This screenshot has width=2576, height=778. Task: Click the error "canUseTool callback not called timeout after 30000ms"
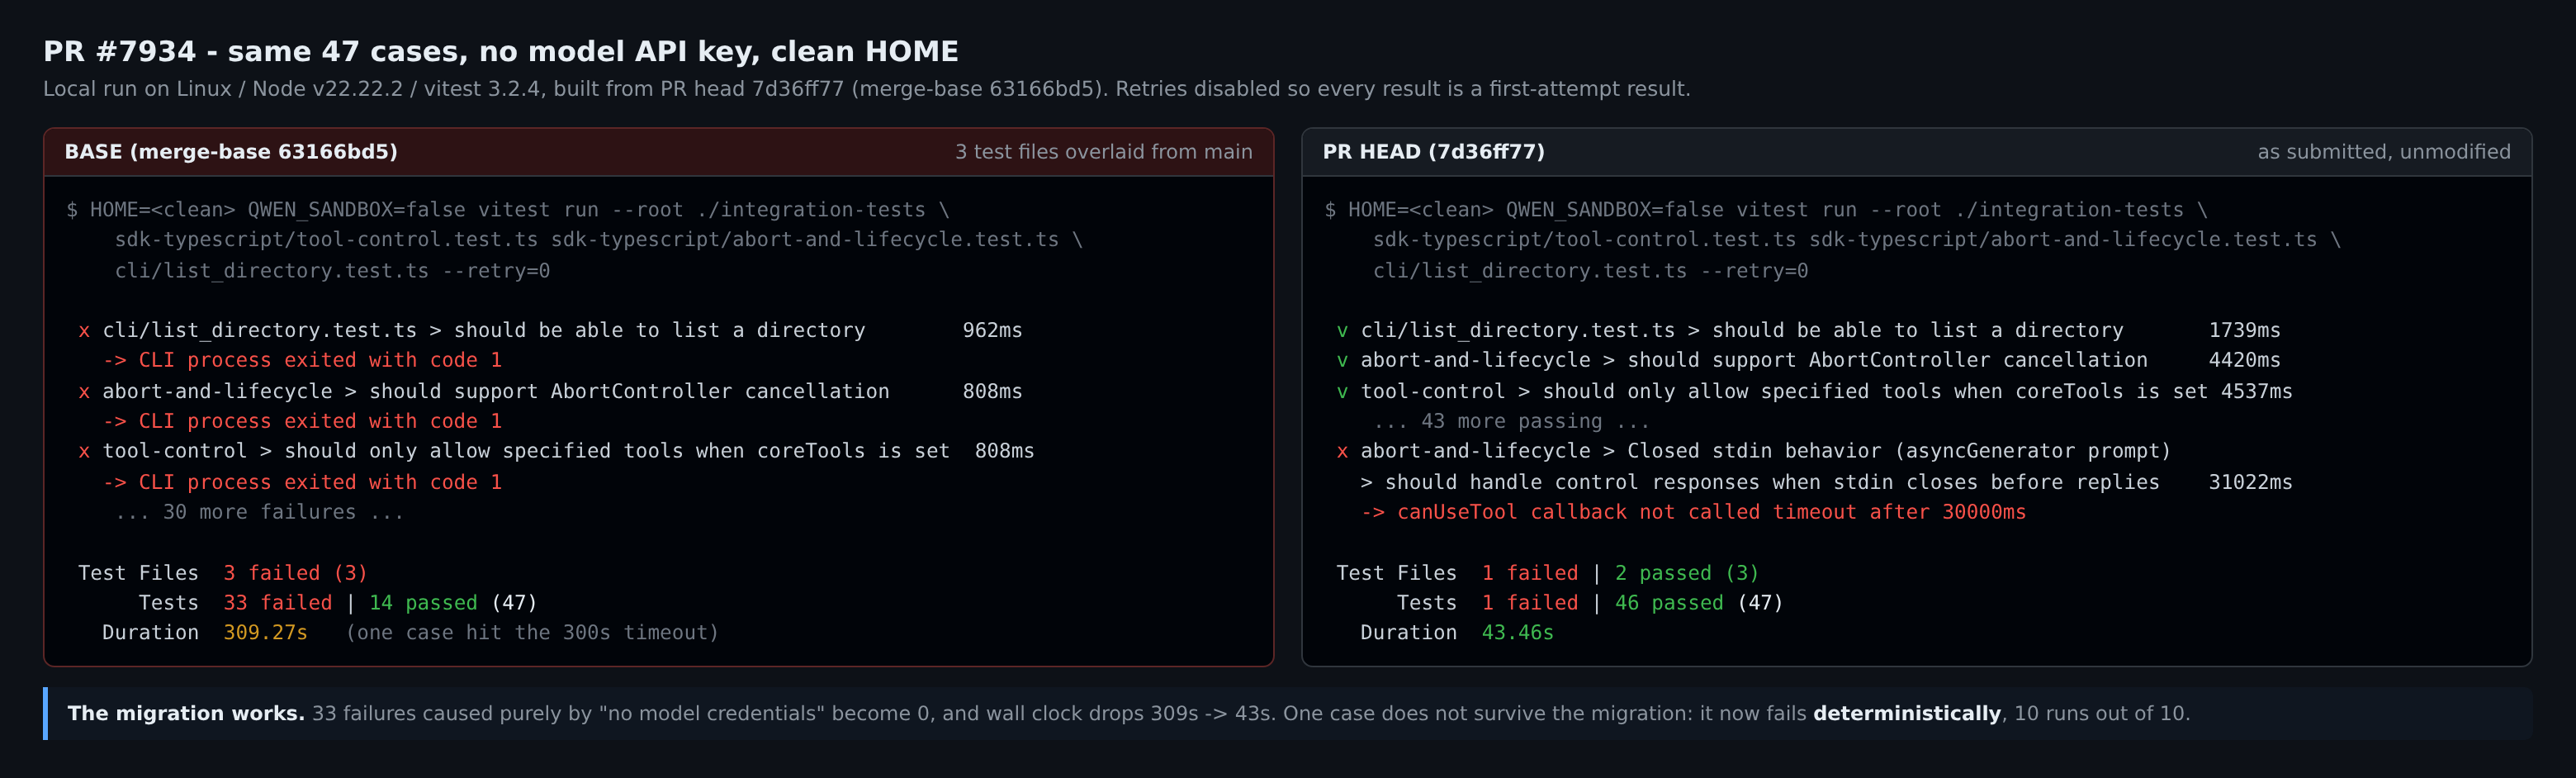1694,512
